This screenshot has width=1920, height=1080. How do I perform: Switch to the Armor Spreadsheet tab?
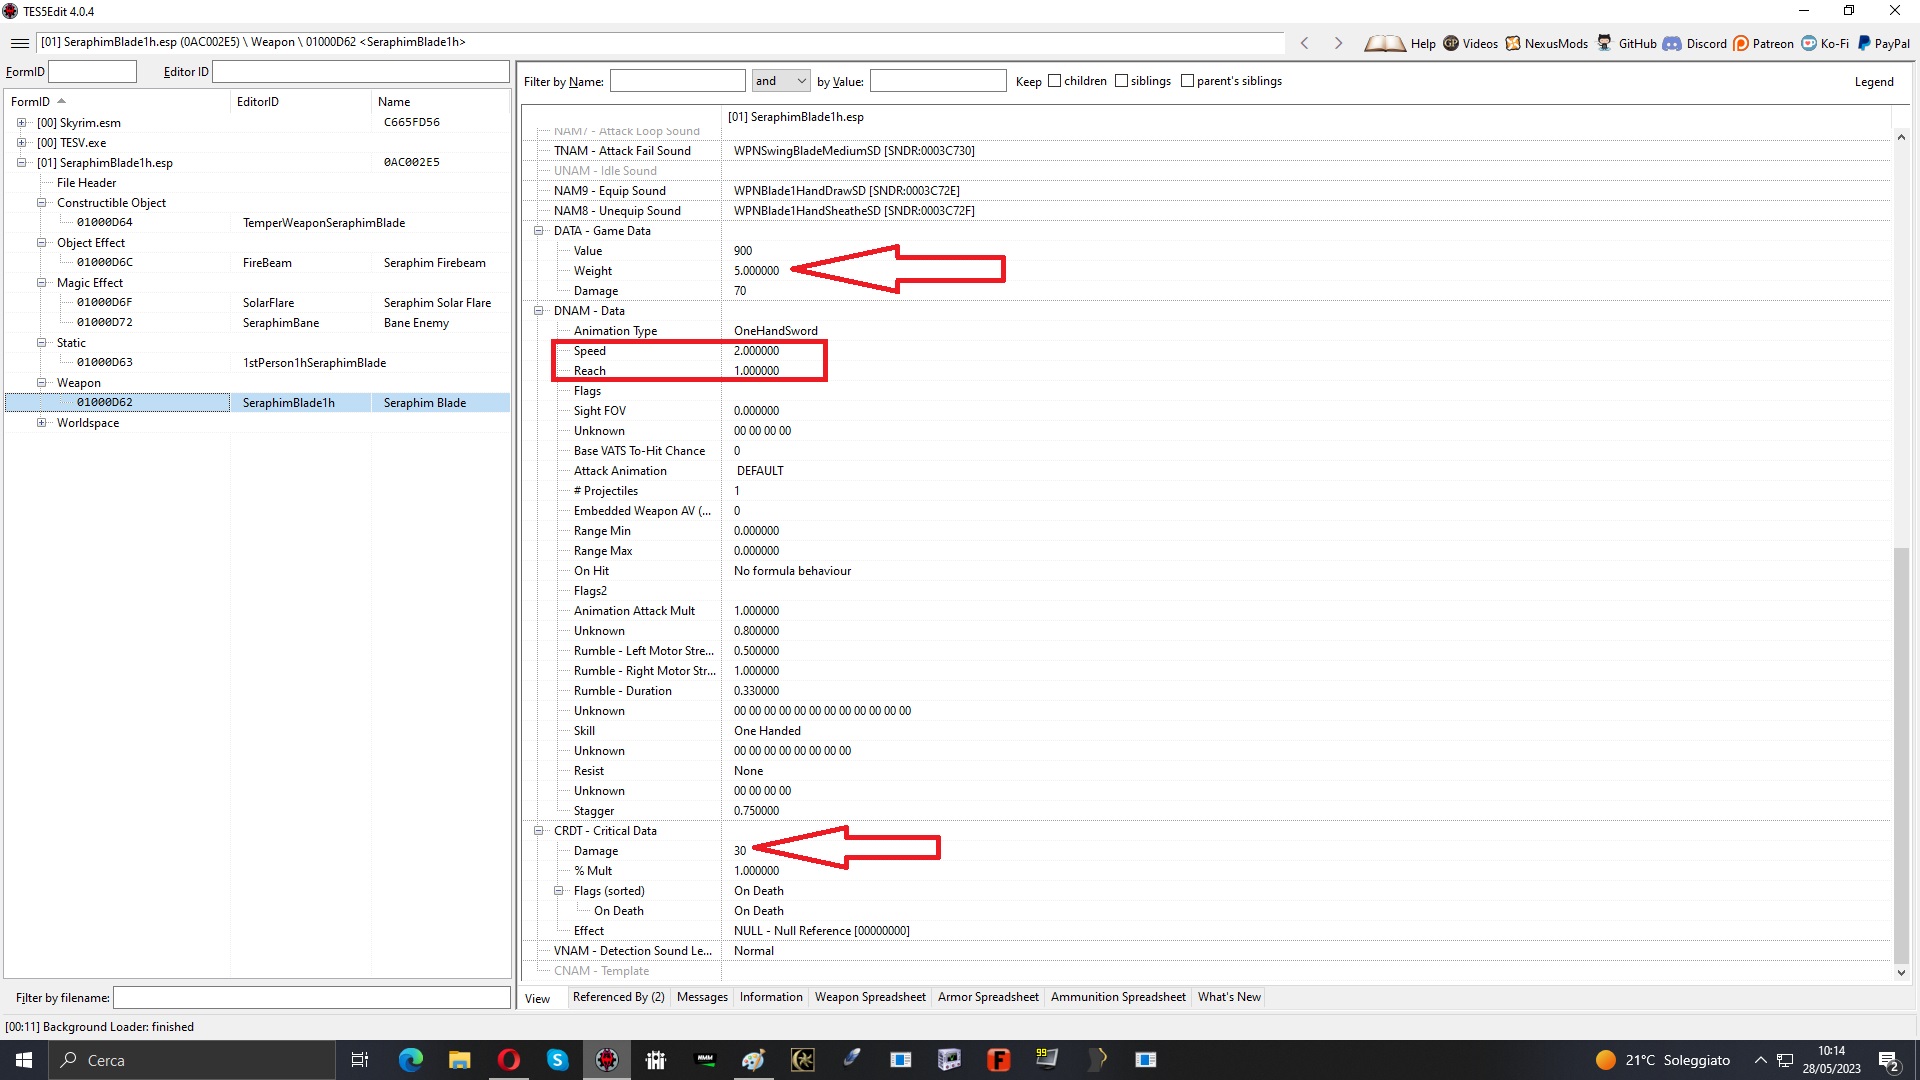click(x=988, y=997)
